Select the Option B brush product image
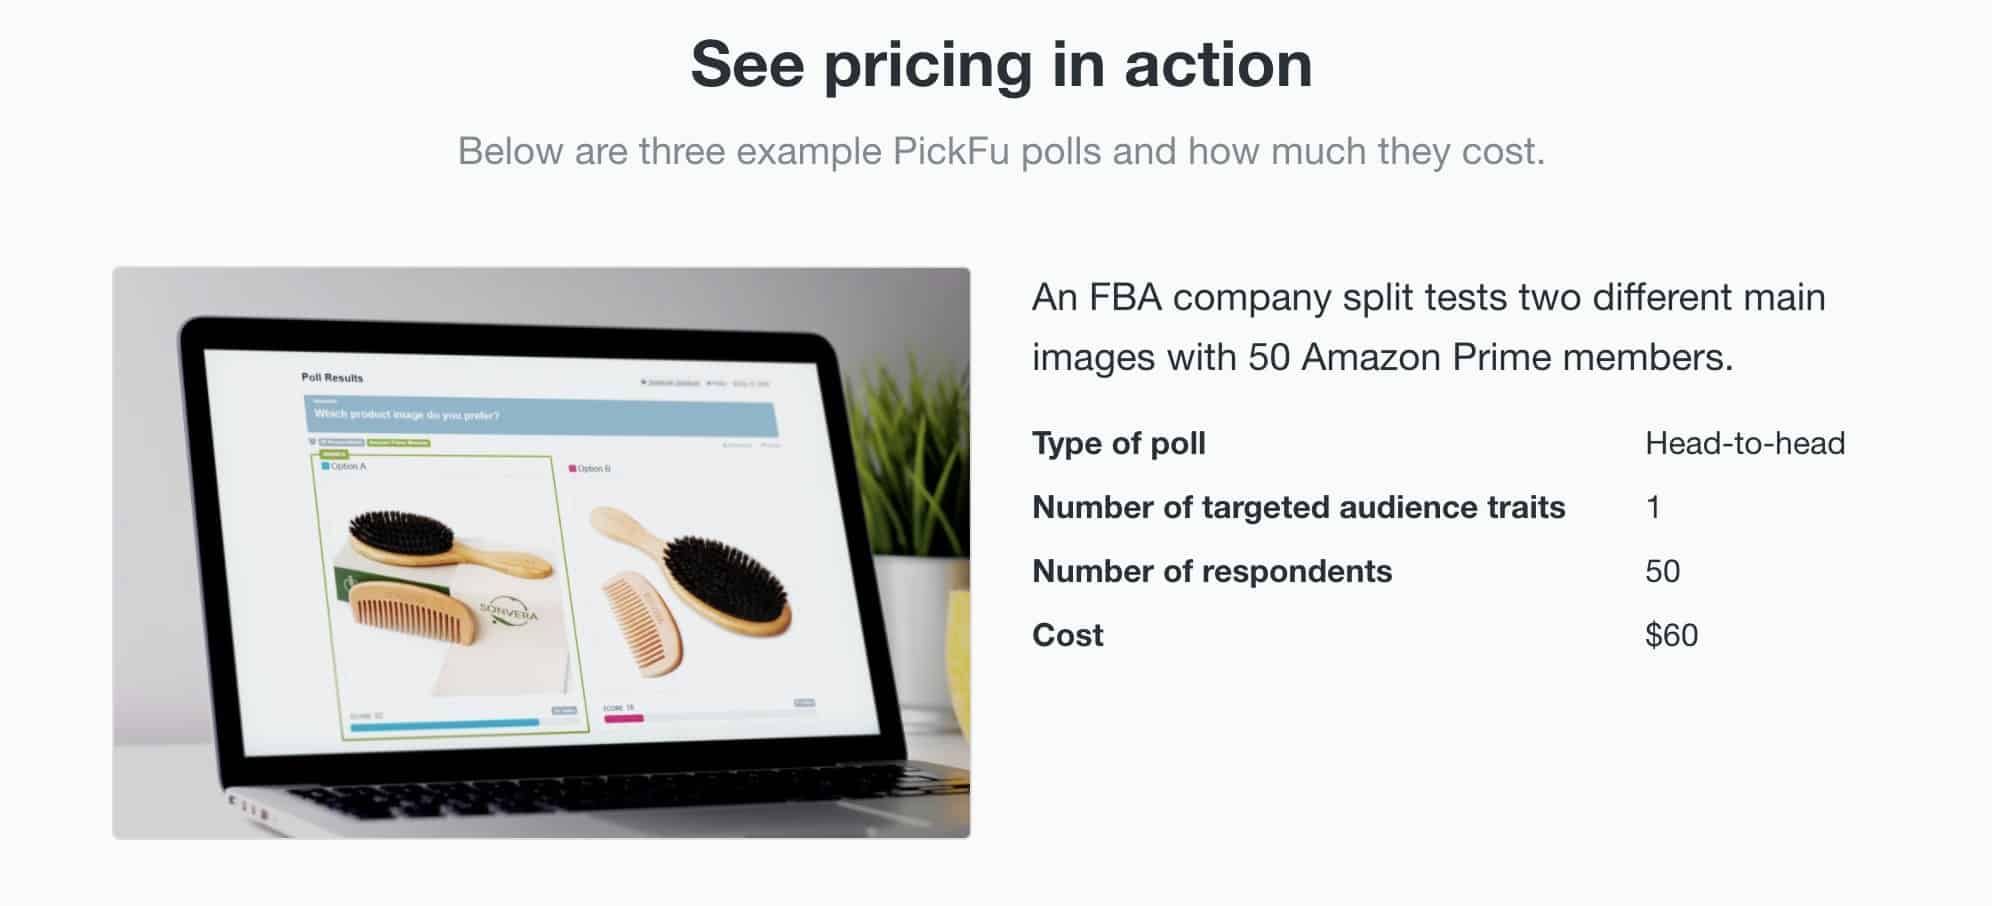The width and height of the screenshot is (1992, 906). [690, 590]
